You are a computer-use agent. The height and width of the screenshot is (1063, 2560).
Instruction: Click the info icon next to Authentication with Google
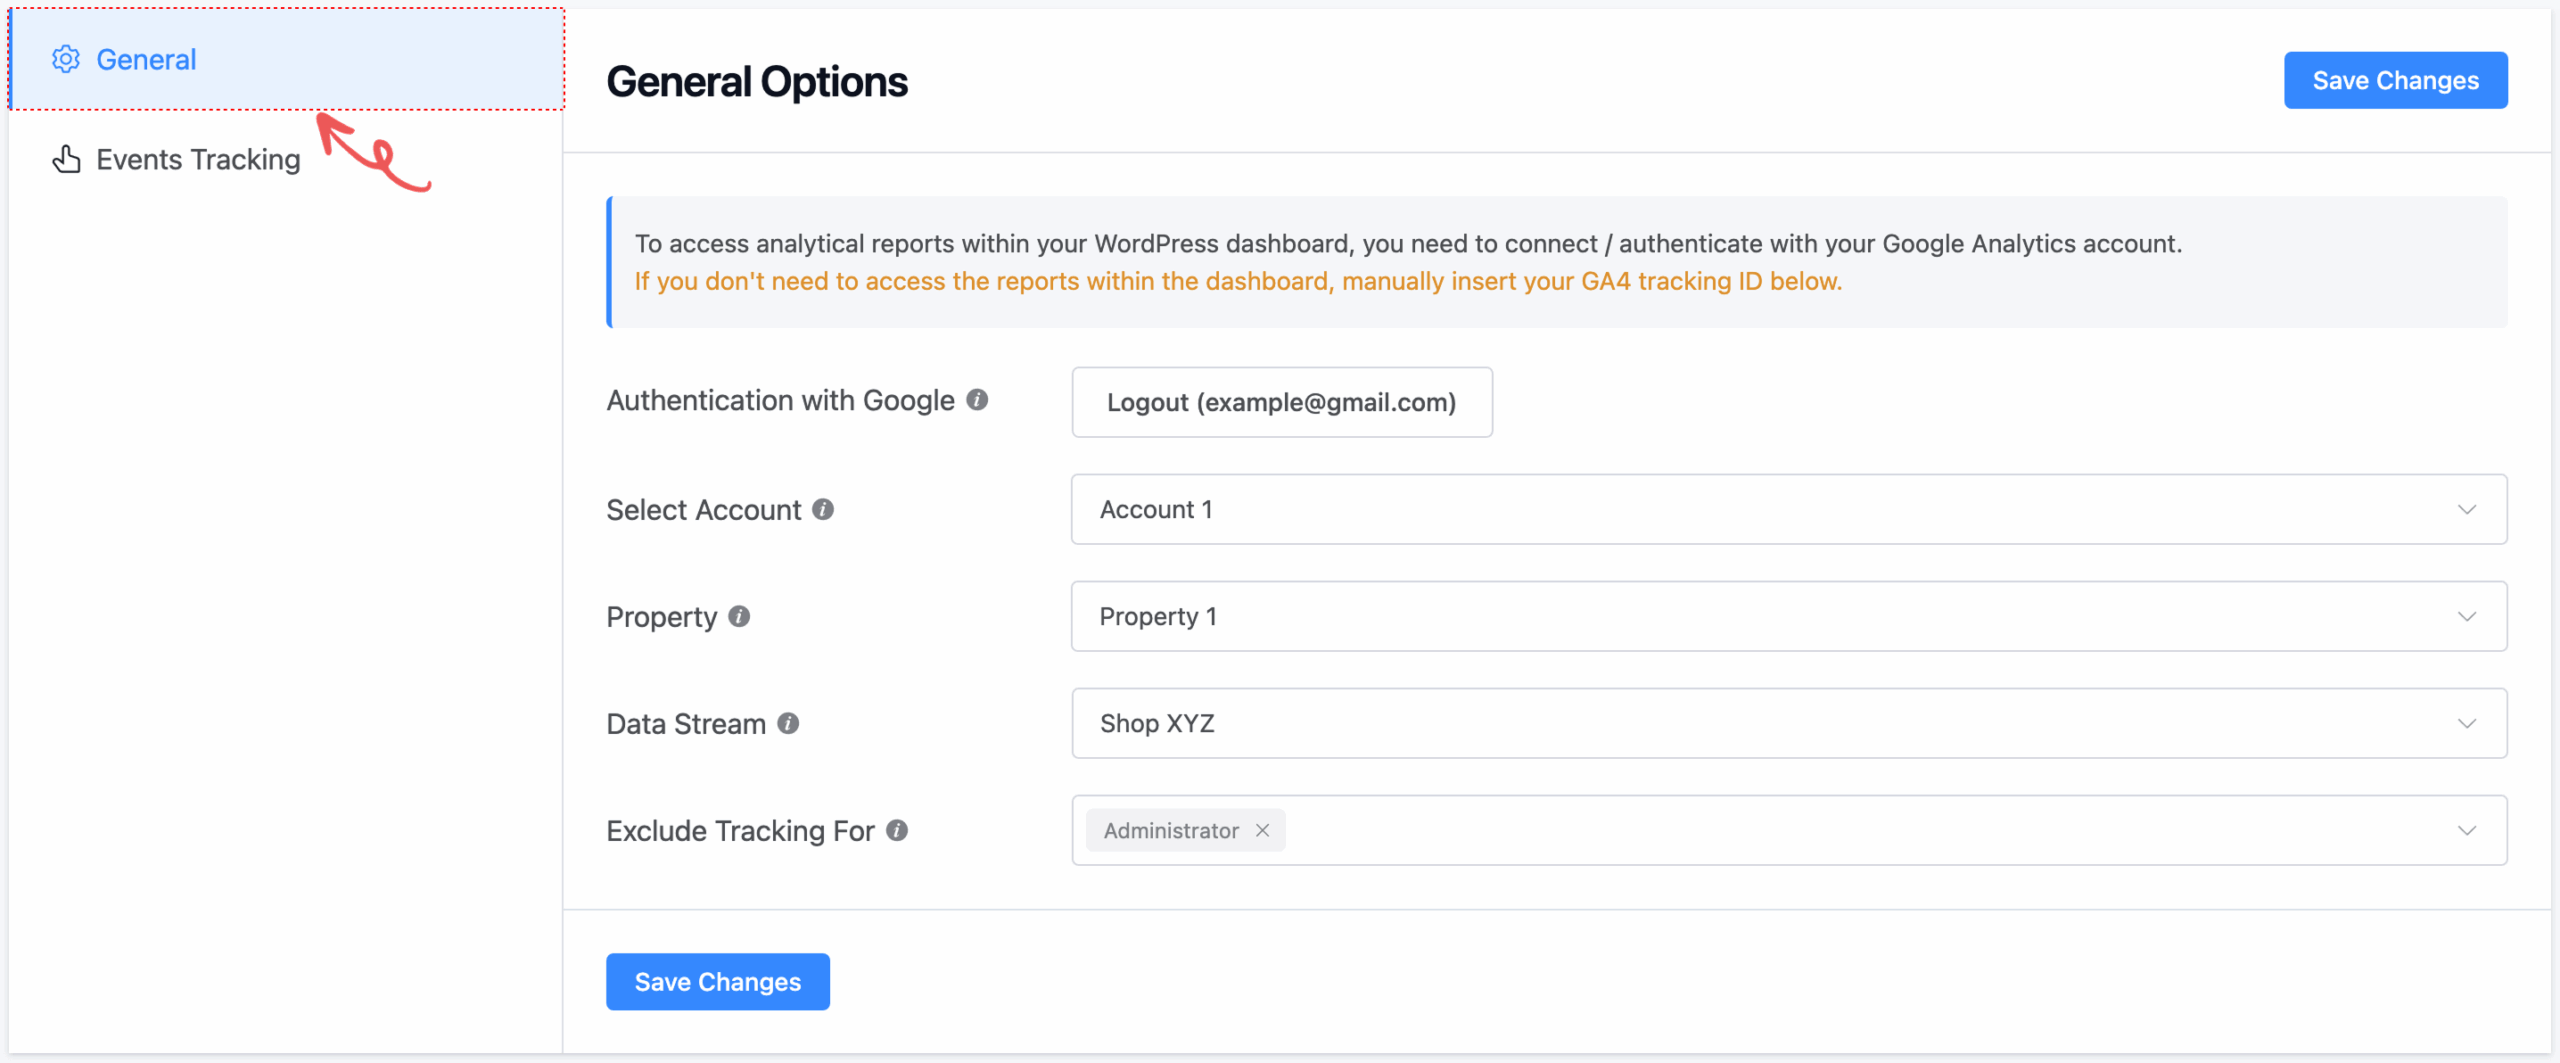977,399
